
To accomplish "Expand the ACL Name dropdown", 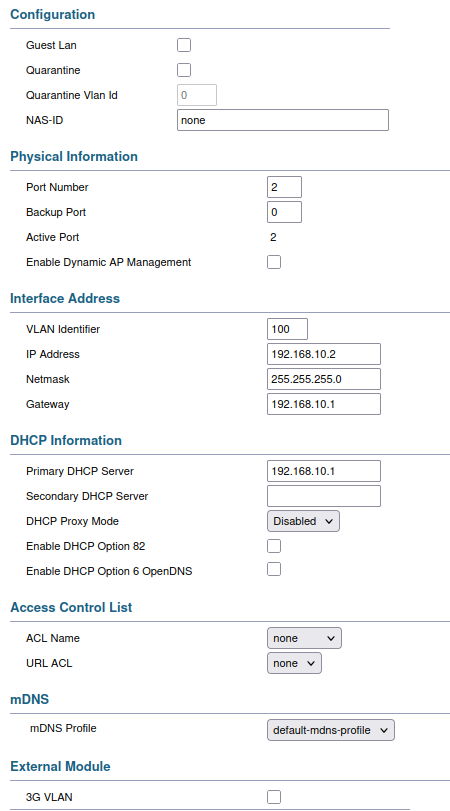I will click(304, 638).
